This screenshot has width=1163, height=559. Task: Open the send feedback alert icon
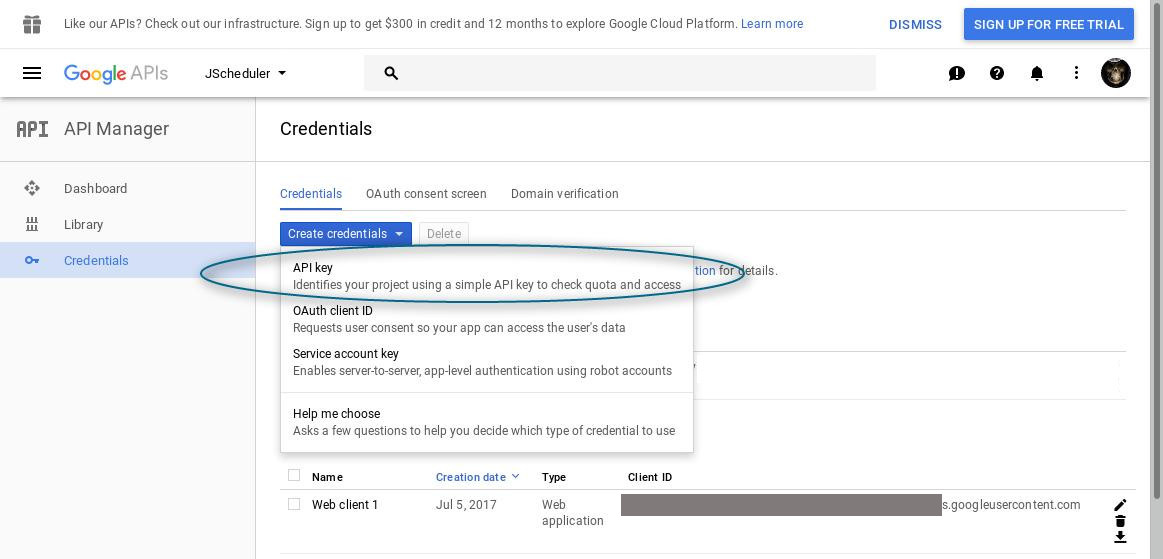coord(957,73)
